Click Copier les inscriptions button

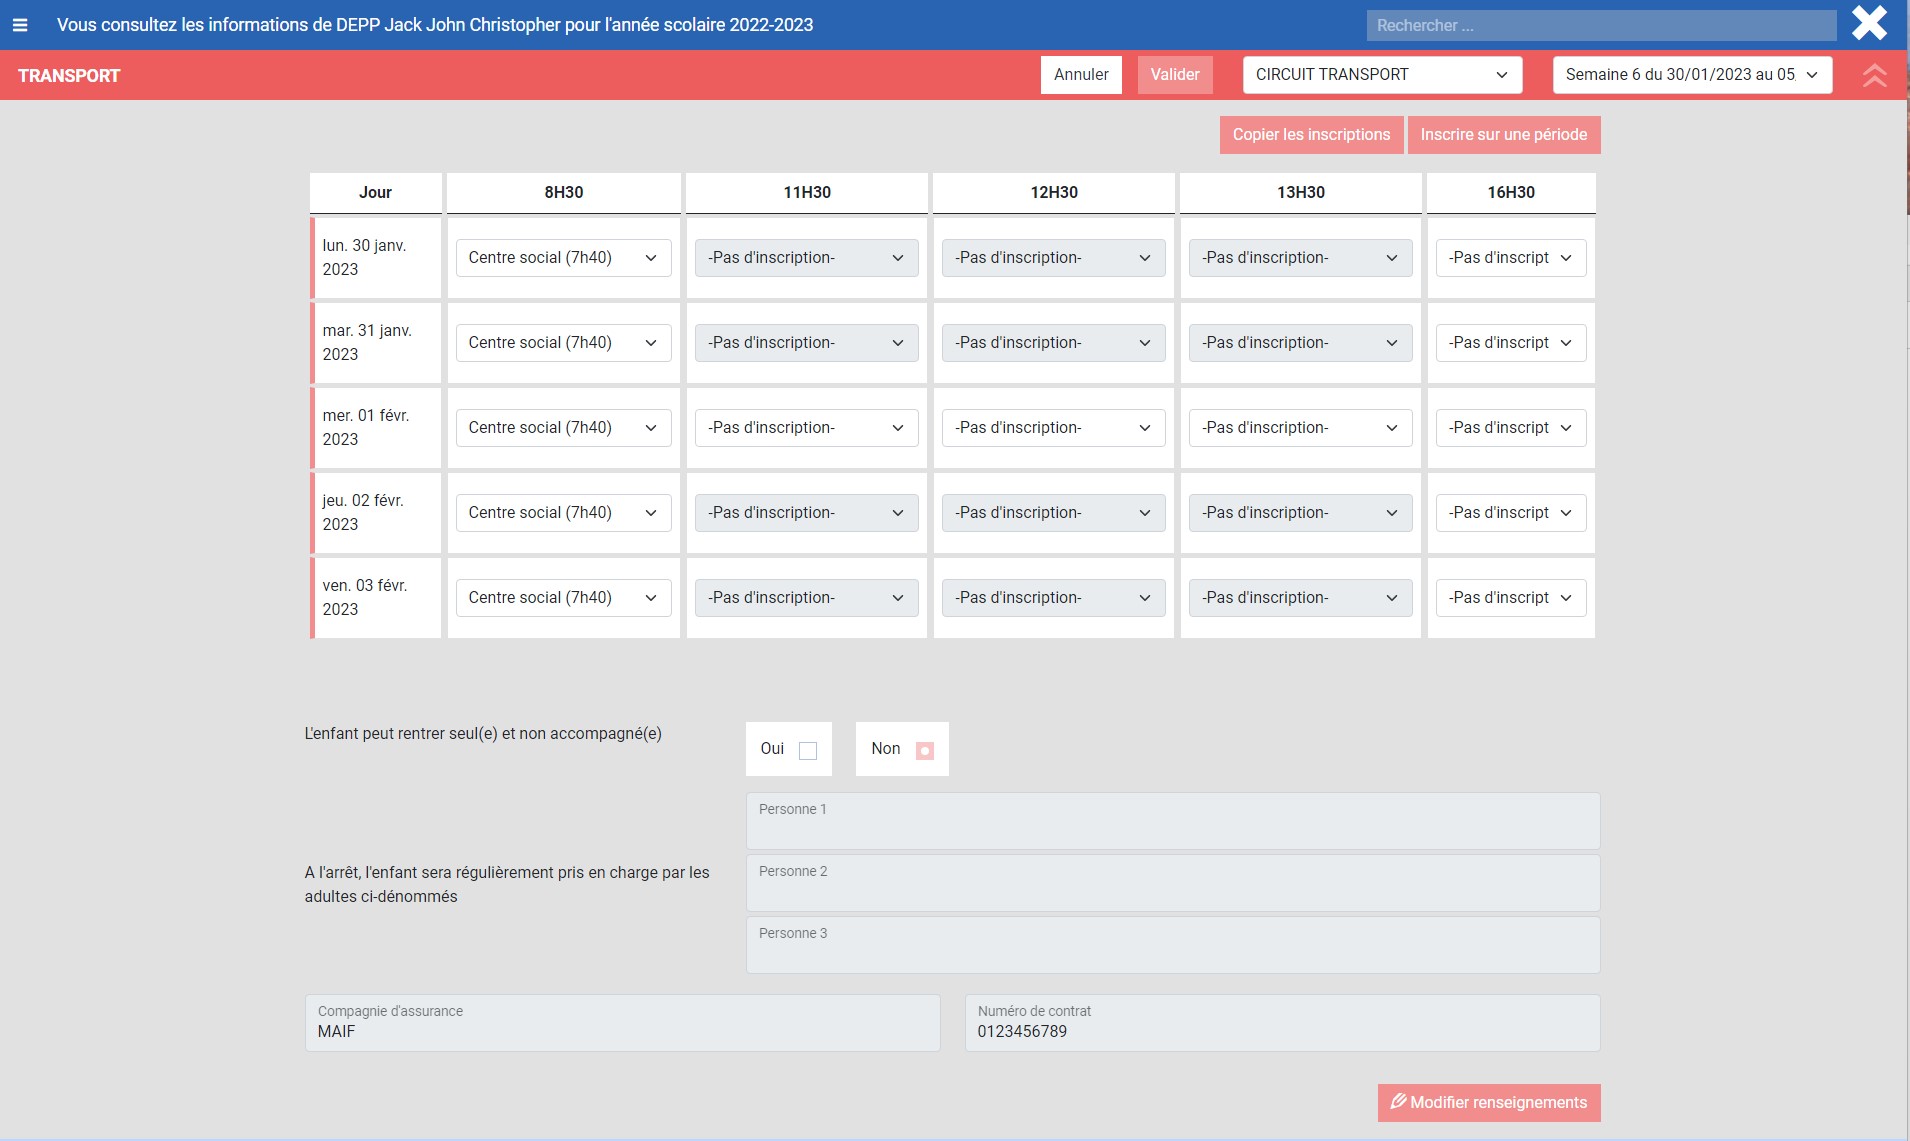coord(1310,135)
